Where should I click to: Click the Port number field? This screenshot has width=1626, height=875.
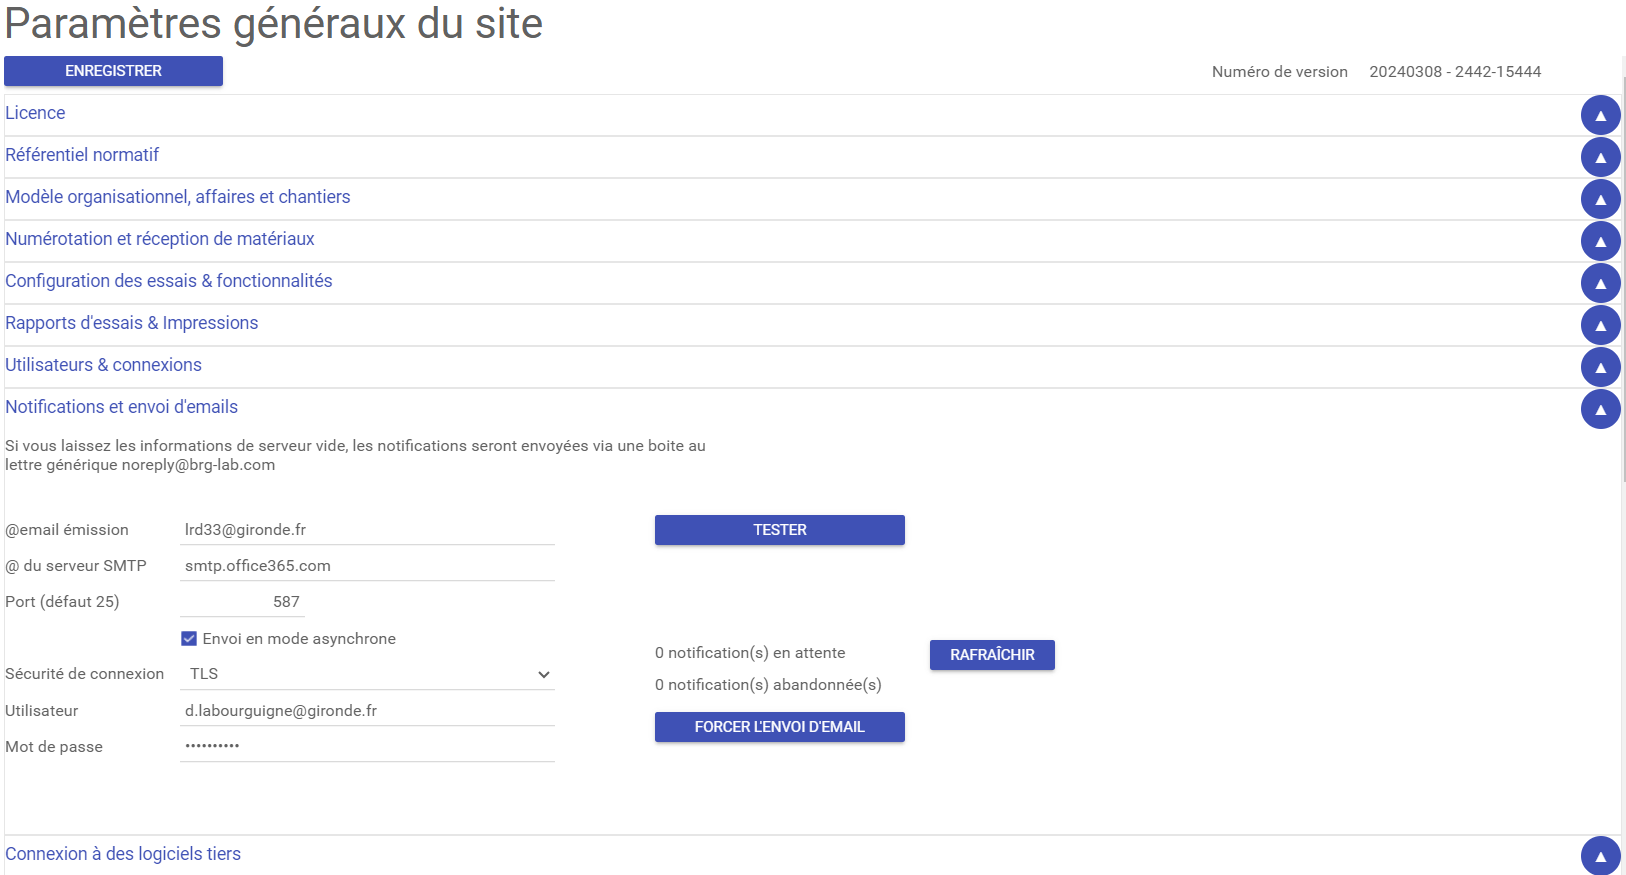(242, 602)
